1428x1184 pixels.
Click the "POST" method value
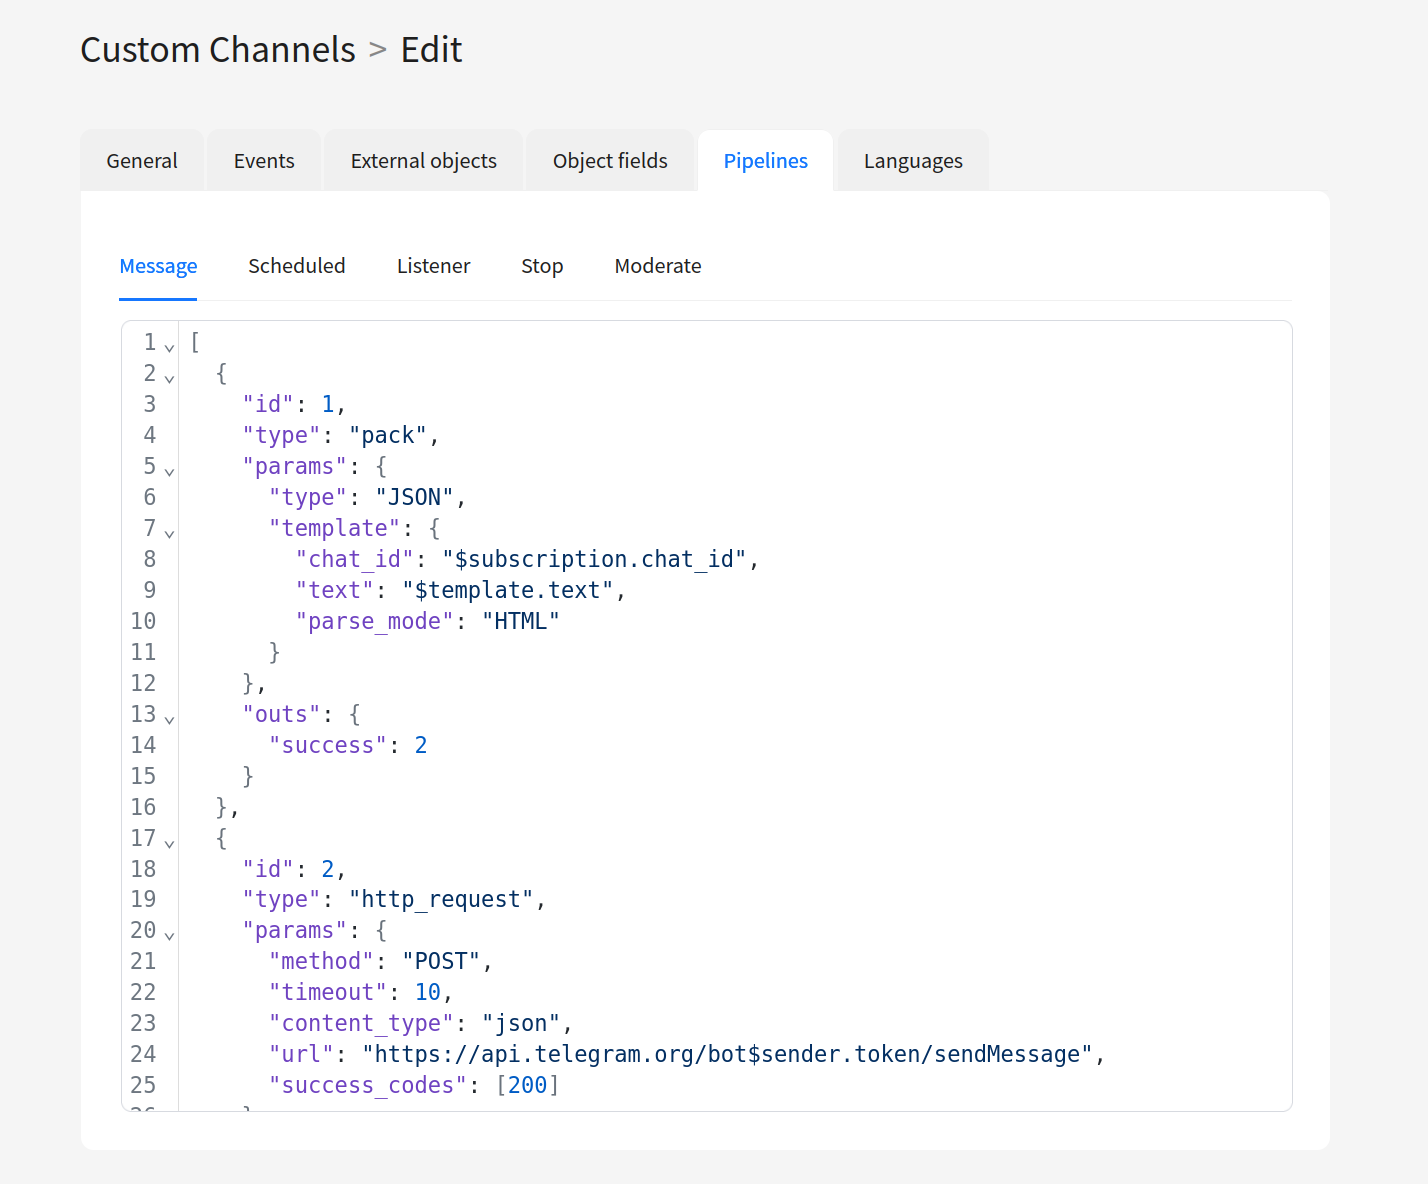point(441,961)
